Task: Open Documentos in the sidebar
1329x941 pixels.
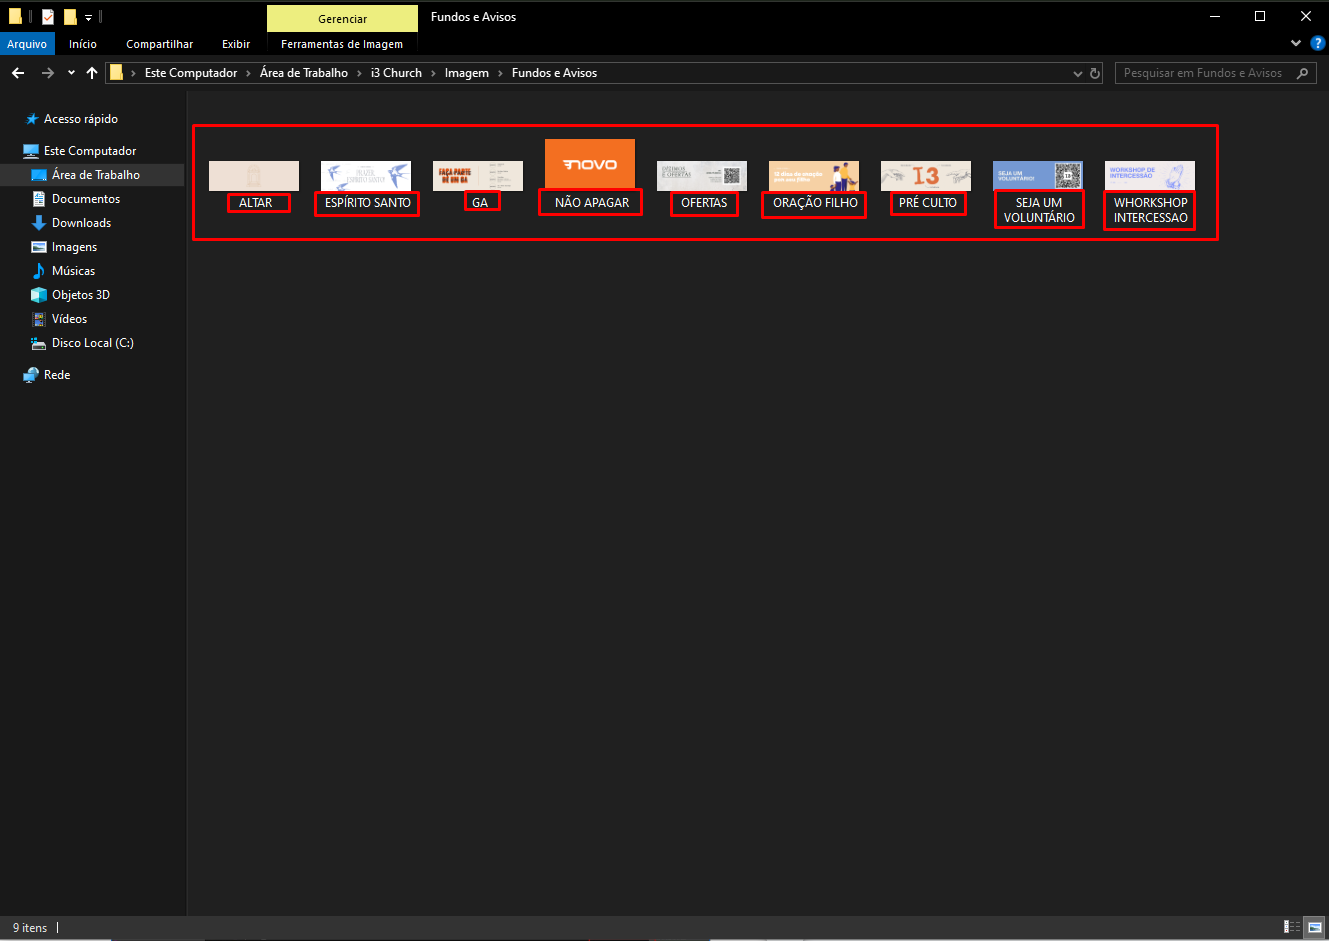Action: pos(86,199)
